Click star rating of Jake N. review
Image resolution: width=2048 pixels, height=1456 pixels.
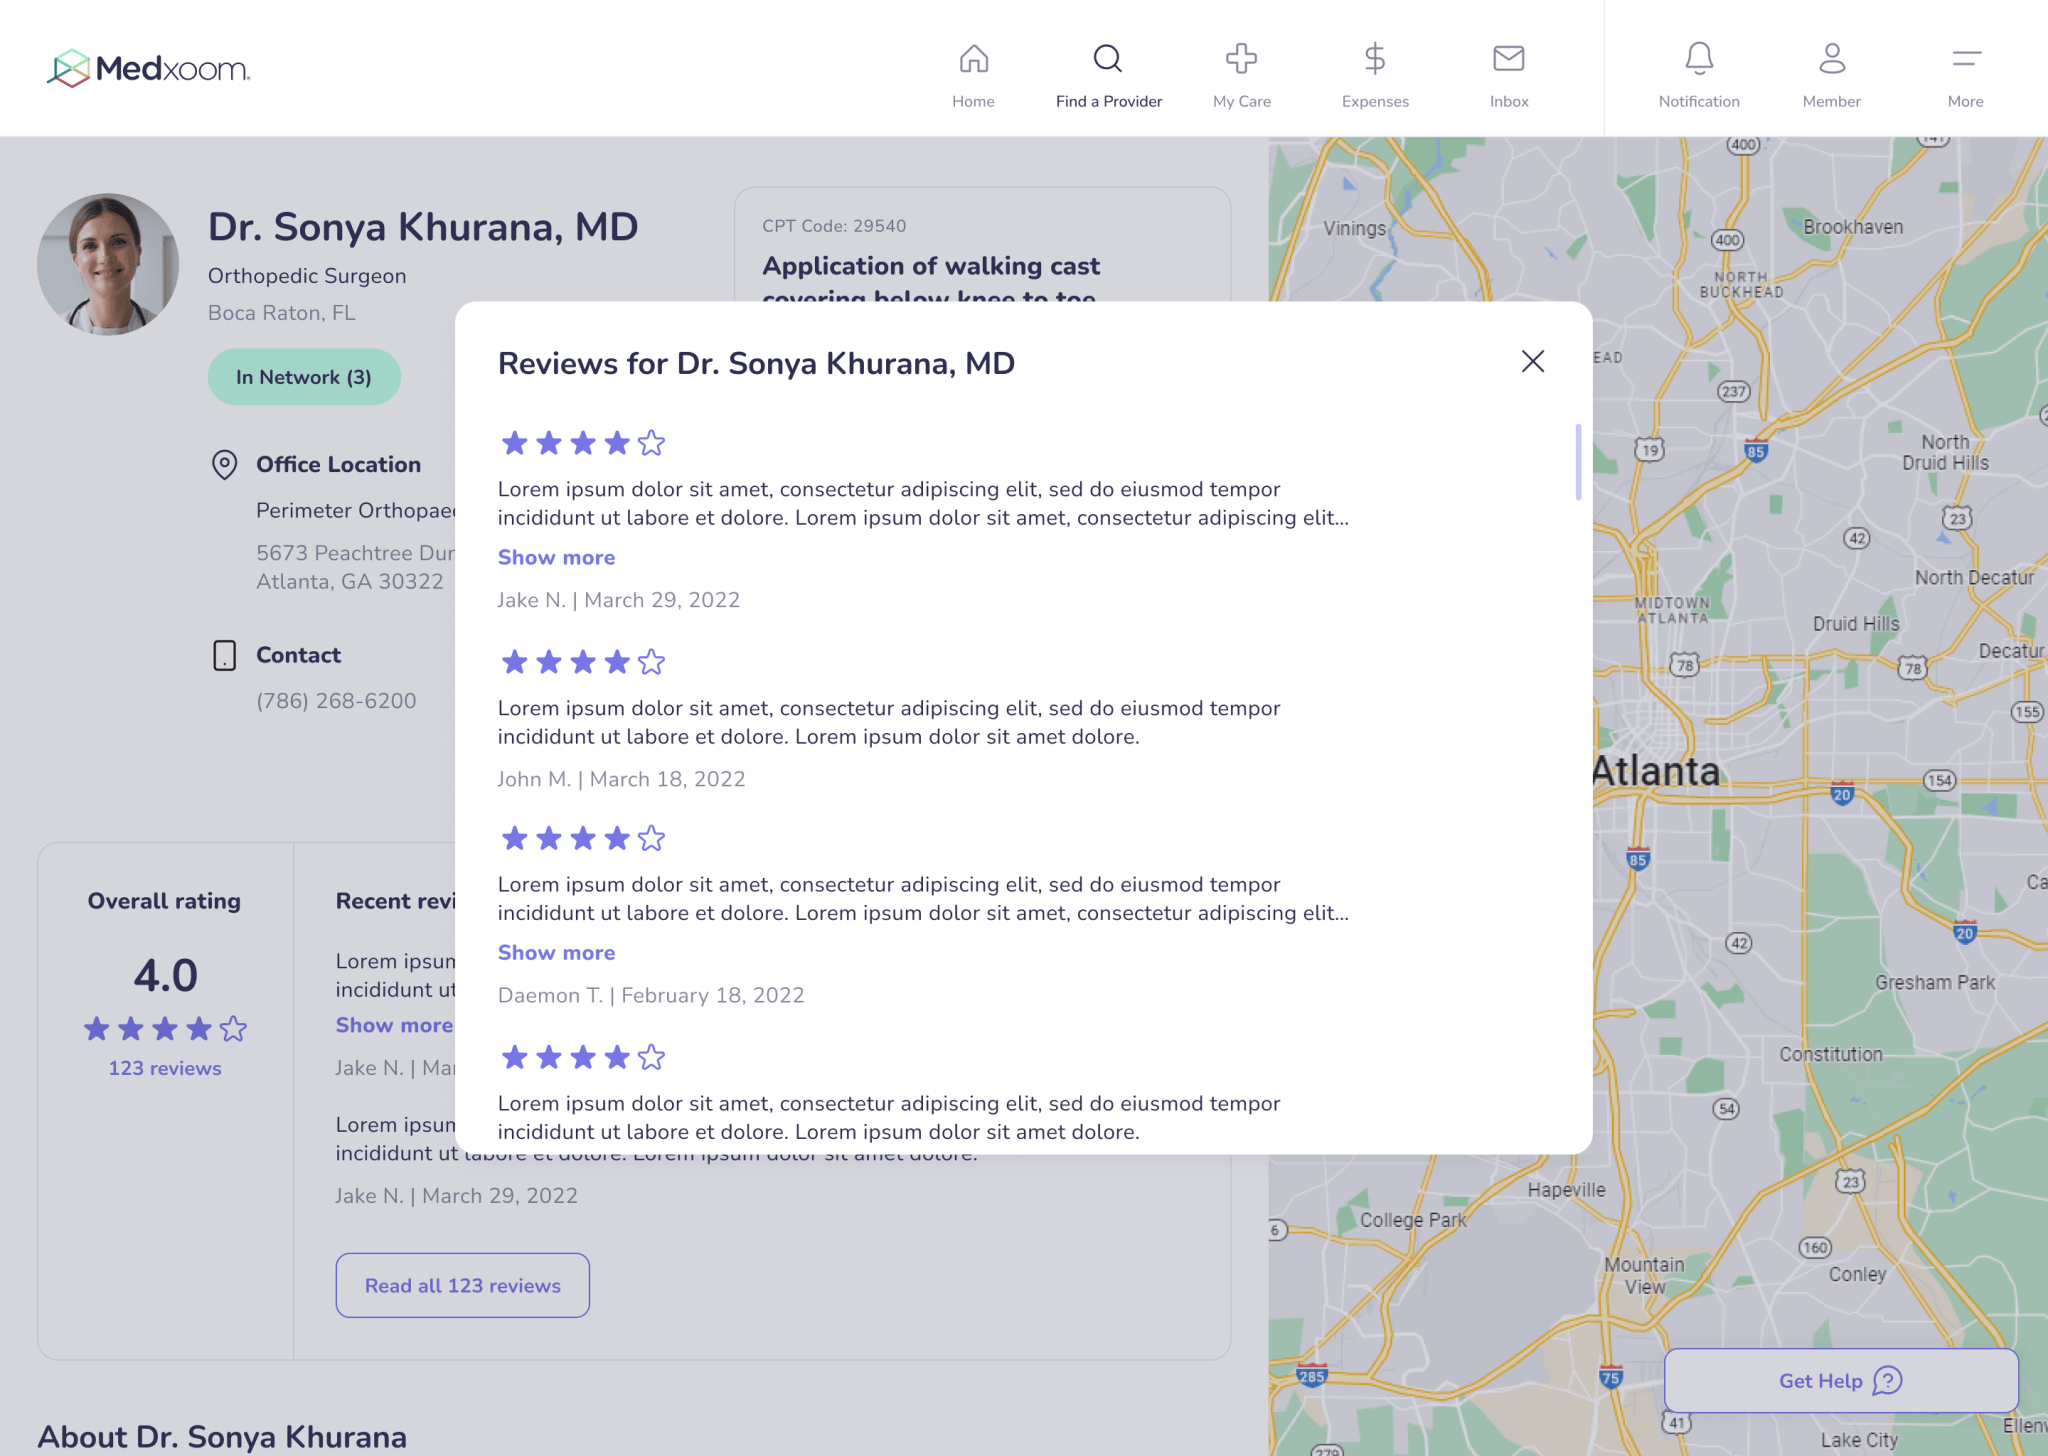[583, 443]
